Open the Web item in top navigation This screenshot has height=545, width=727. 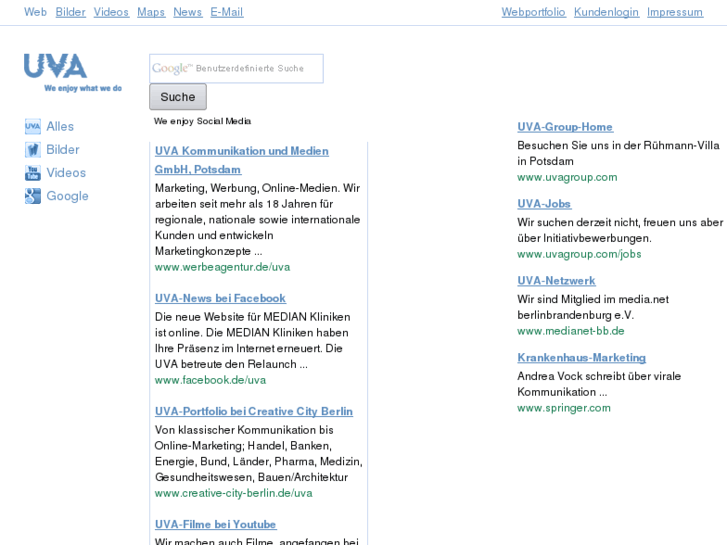[35, 12]
